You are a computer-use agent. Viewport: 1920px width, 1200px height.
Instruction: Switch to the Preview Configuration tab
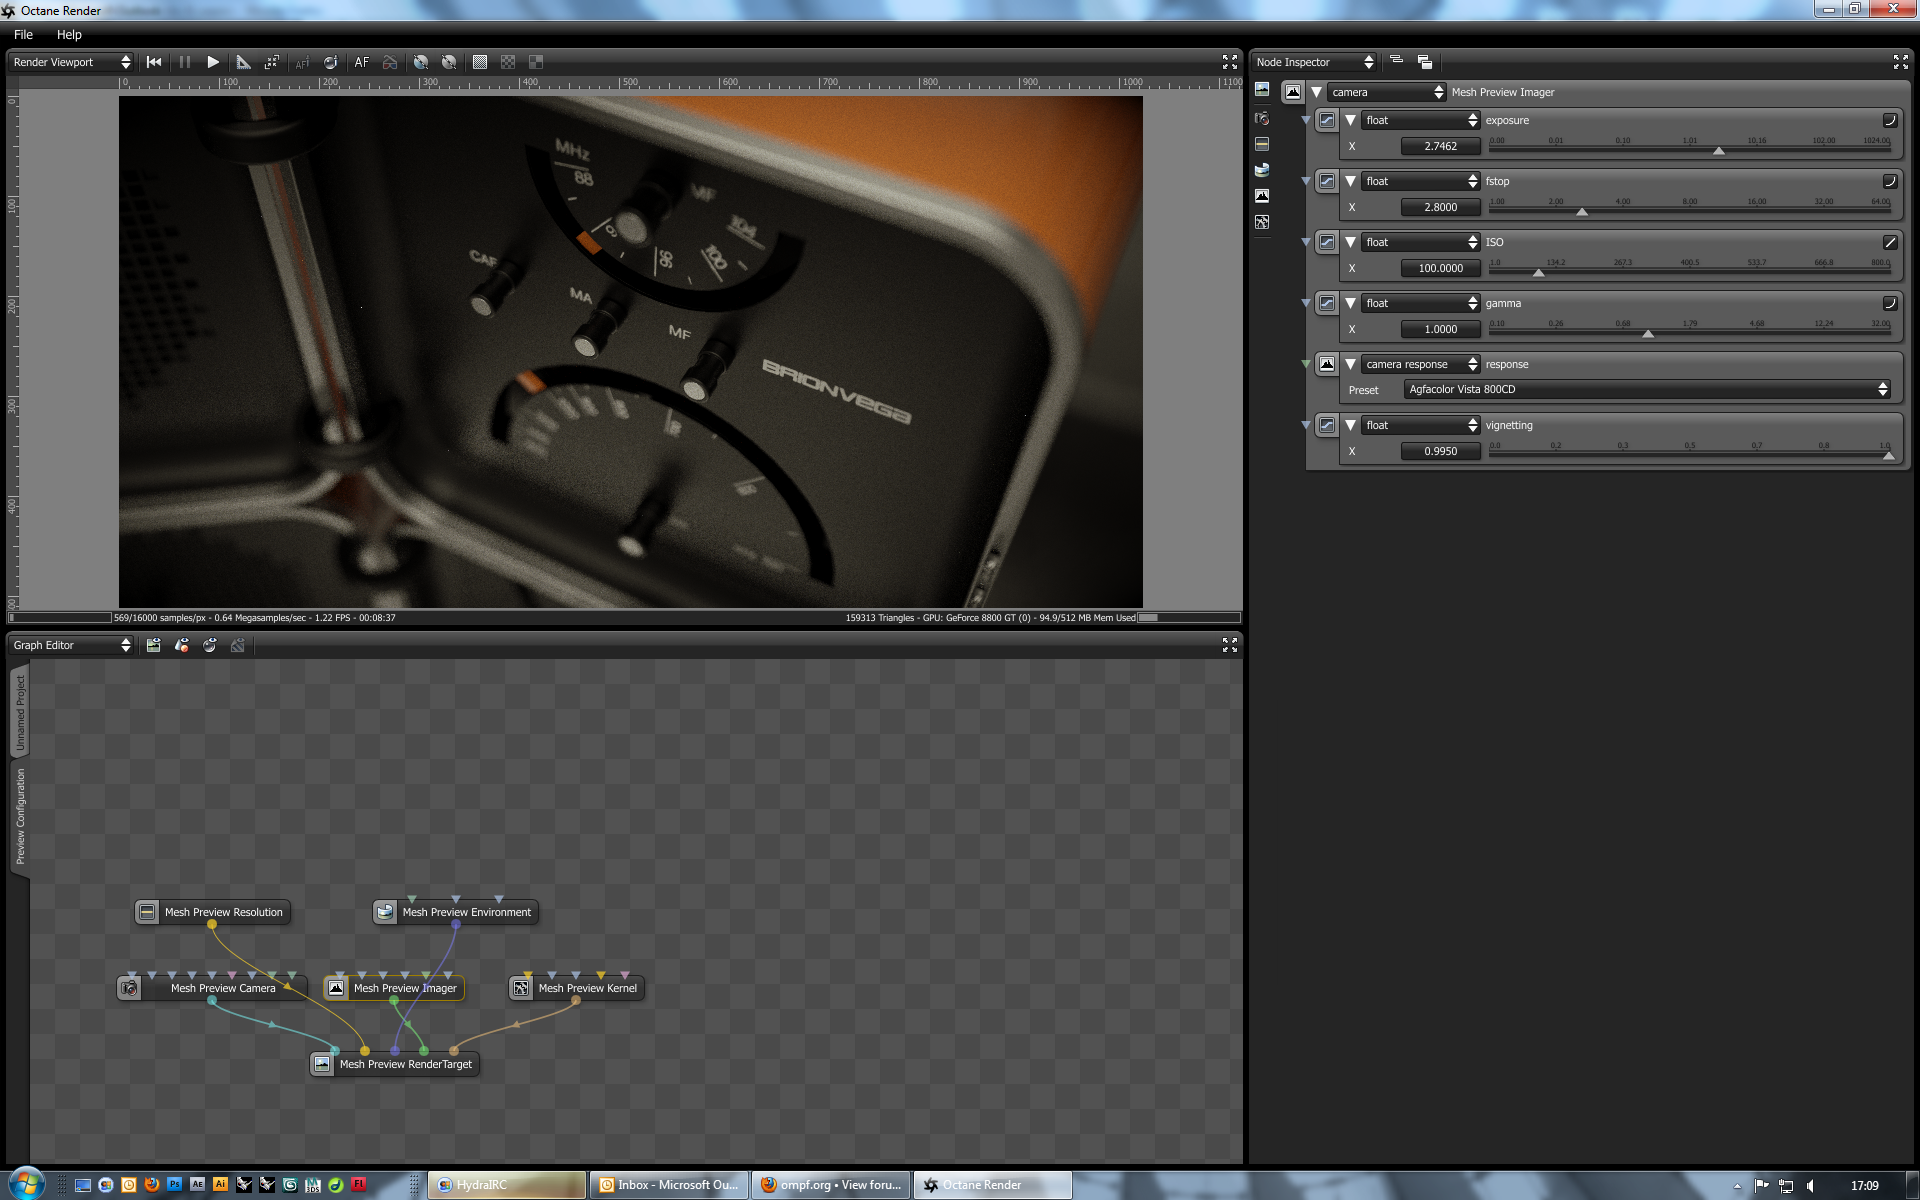(20, 816)
